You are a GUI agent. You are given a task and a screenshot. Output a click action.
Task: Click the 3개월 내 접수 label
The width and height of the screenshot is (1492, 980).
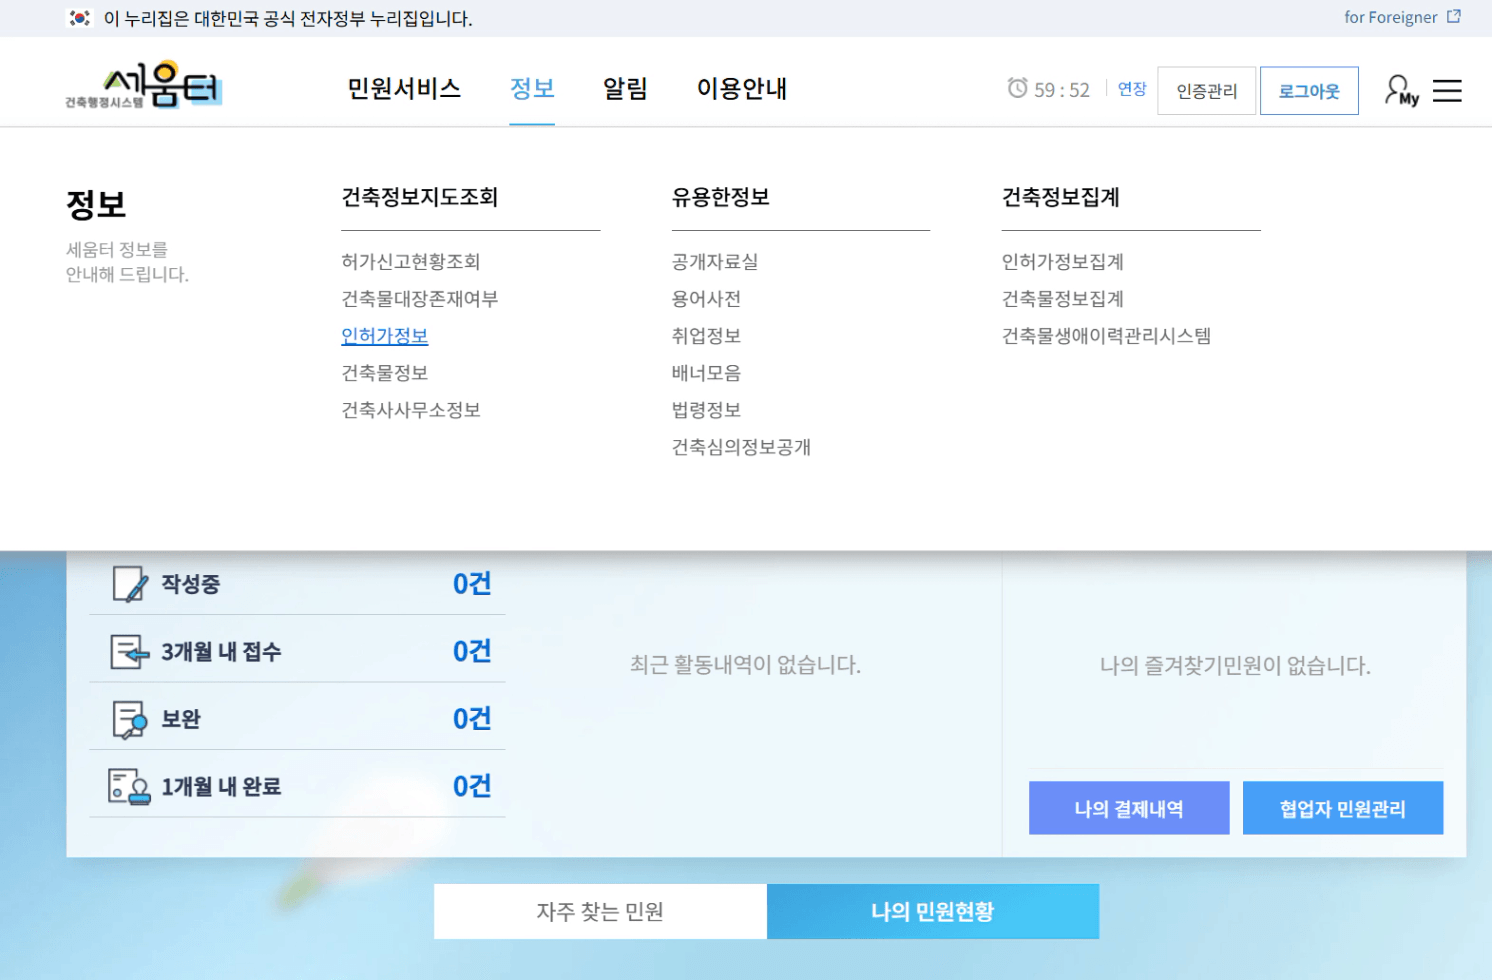pos(221,652)
